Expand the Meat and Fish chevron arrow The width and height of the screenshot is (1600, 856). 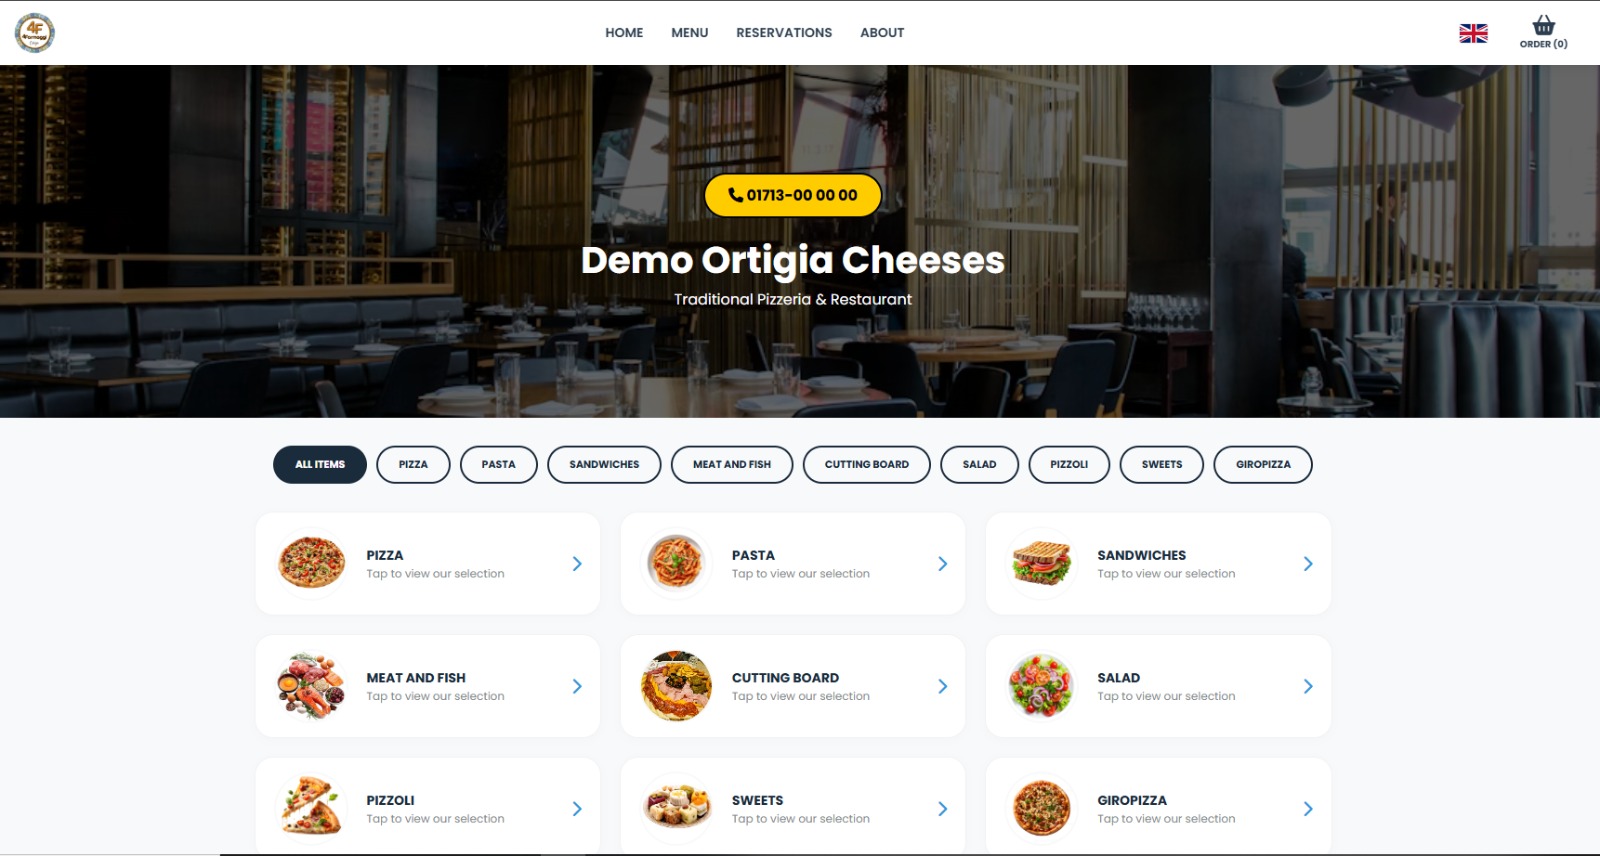click(x=577, y=686)
